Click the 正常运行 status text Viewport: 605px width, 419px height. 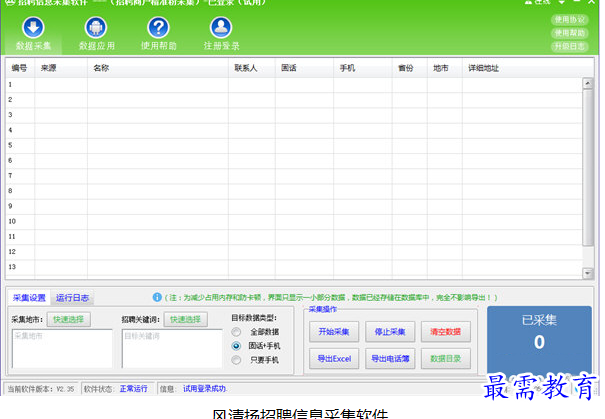134,389
